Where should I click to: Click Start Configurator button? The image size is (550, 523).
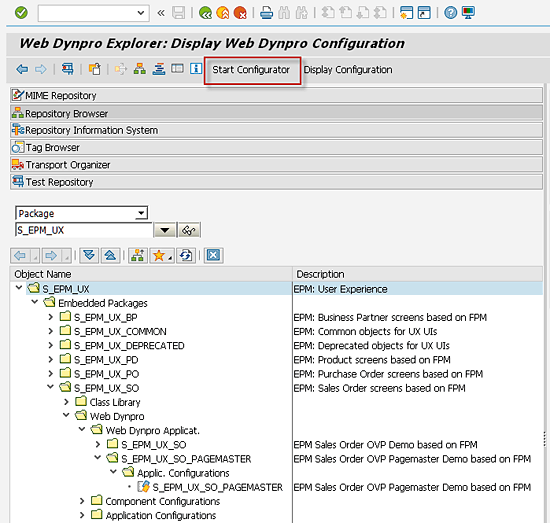(252, 70)
